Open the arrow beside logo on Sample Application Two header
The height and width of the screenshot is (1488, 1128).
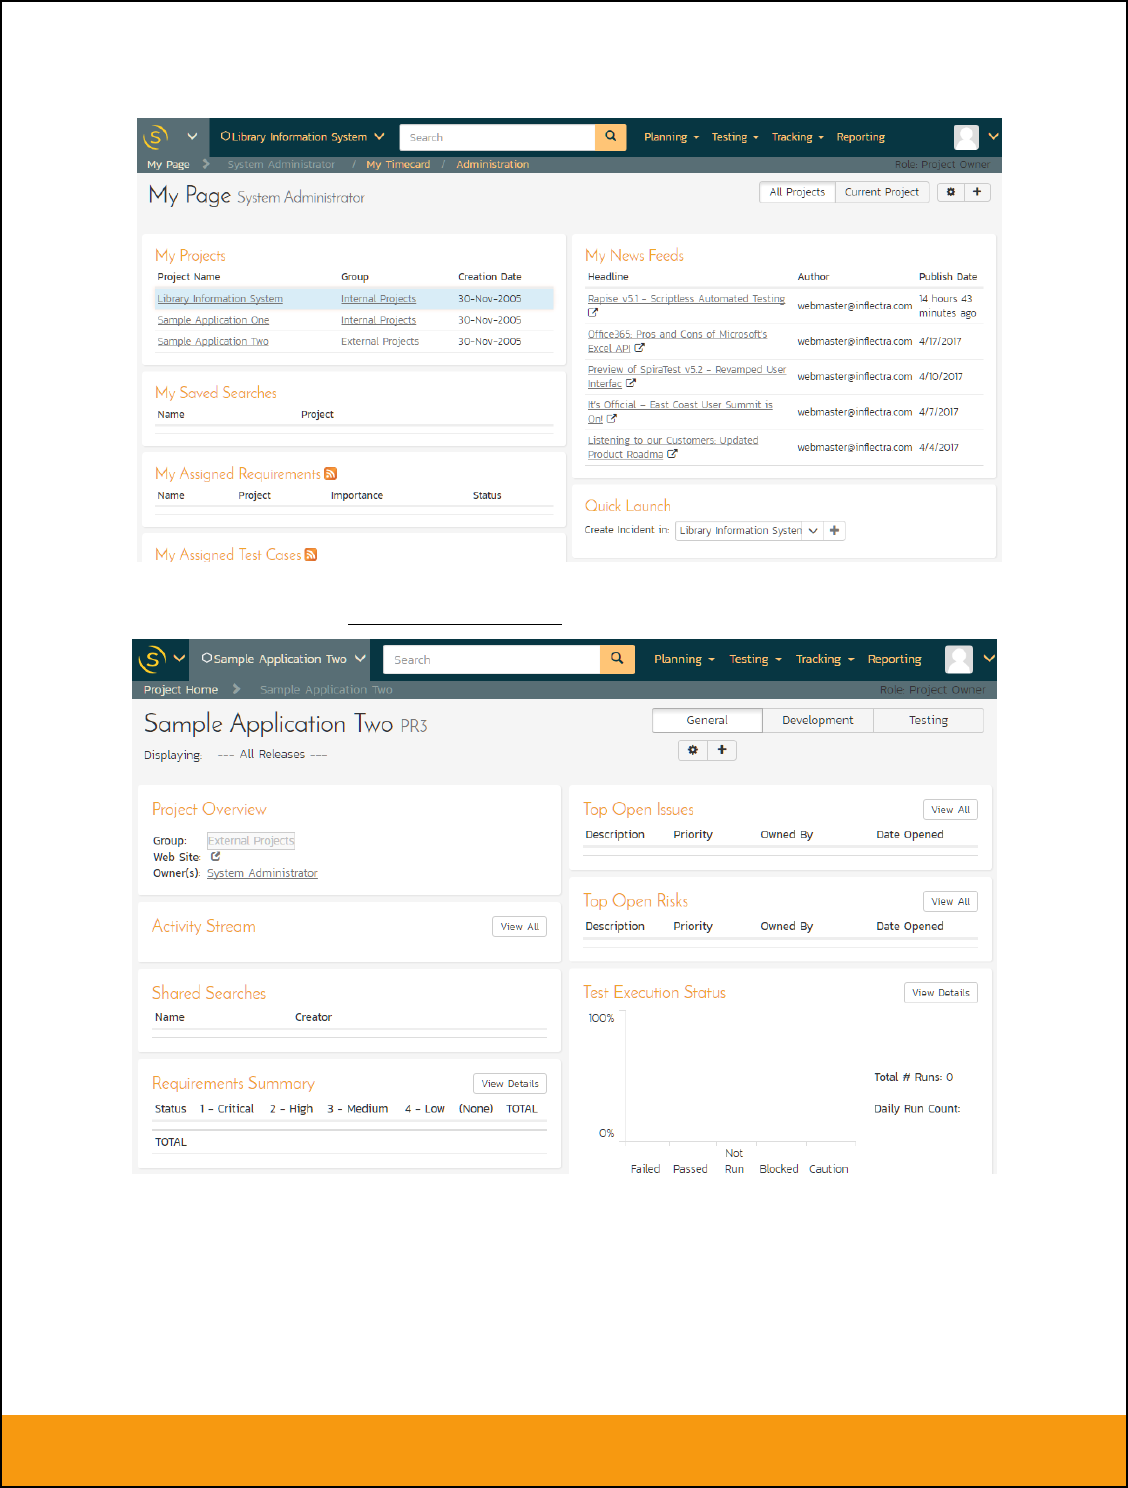[180, 658]
